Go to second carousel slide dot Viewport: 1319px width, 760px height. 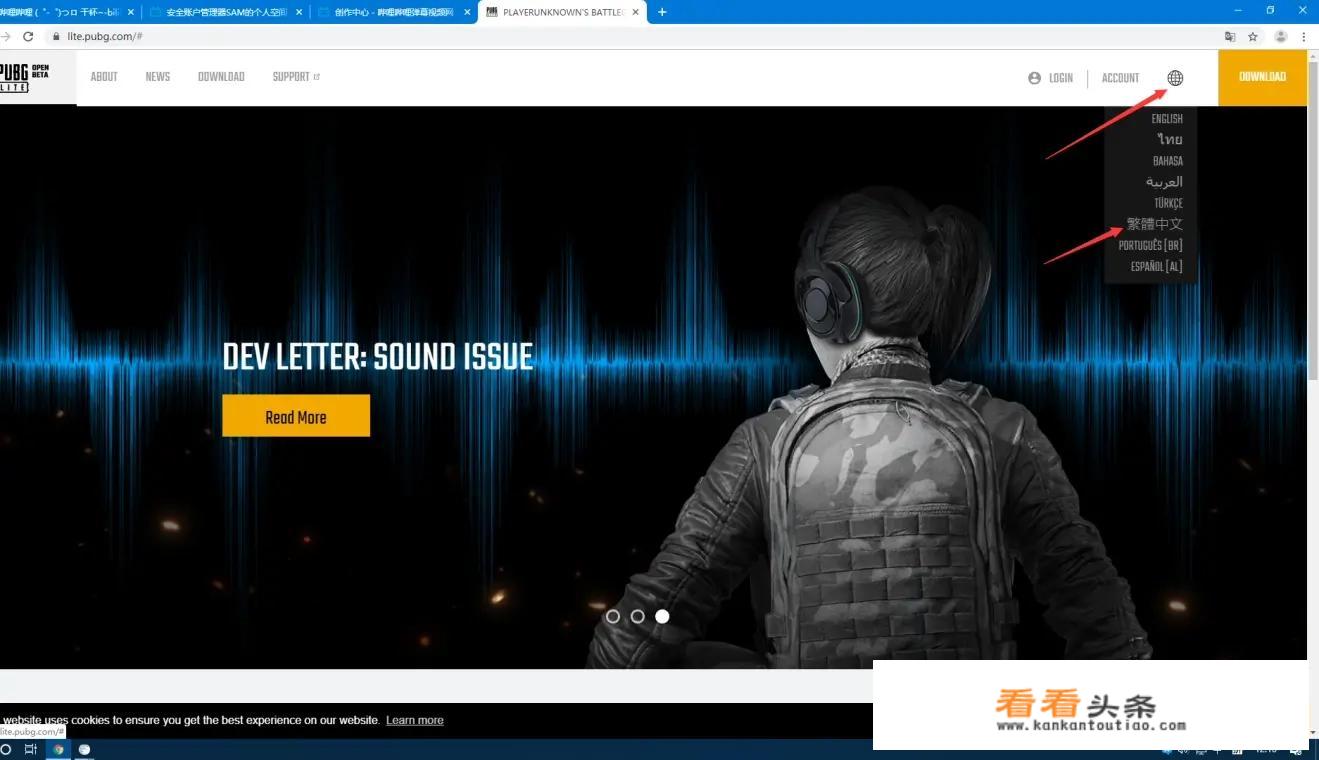[637, 616]
